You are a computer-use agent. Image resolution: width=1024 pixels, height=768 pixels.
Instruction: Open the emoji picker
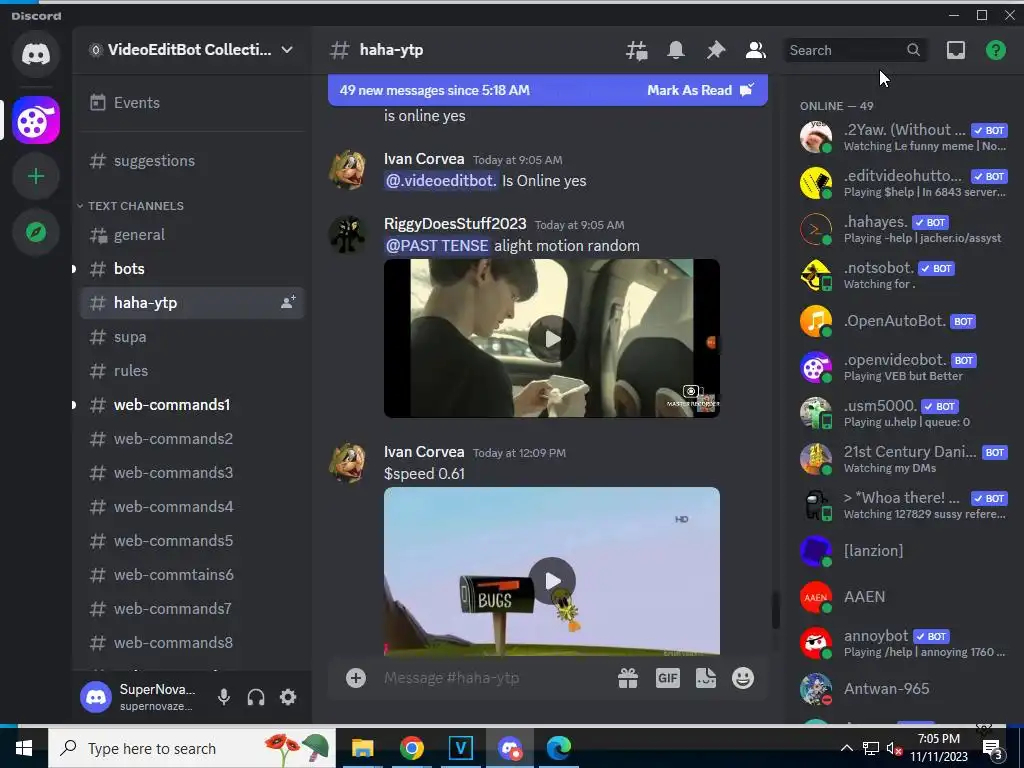(x=743, y=678)
